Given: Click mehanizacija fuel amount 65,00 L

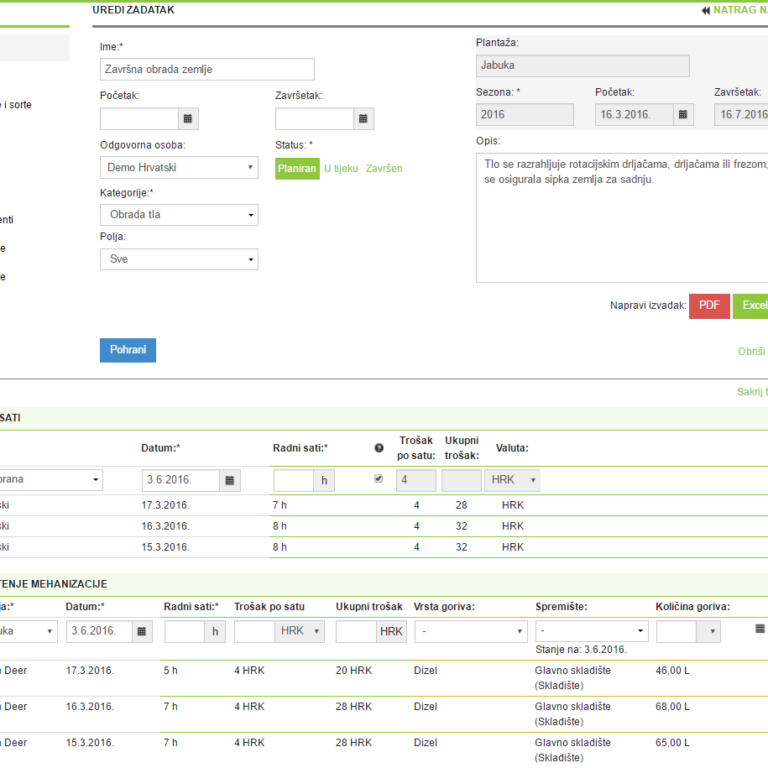Looking at the screenshot, I should pyautogui.click(x=672, y=744).
